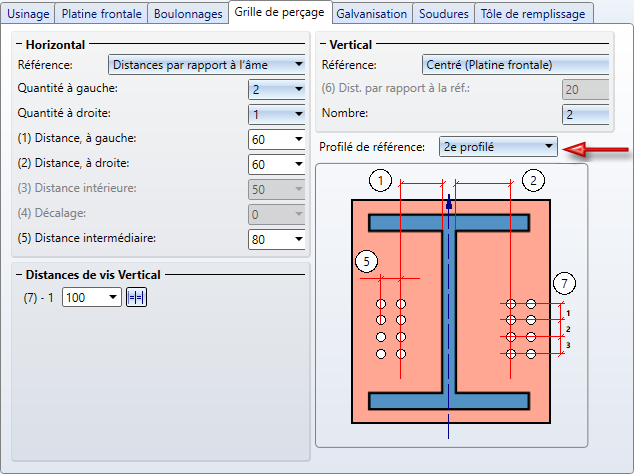
Task: Open the Quantité à gauche dropdown
Action: [x=297, y=90]
